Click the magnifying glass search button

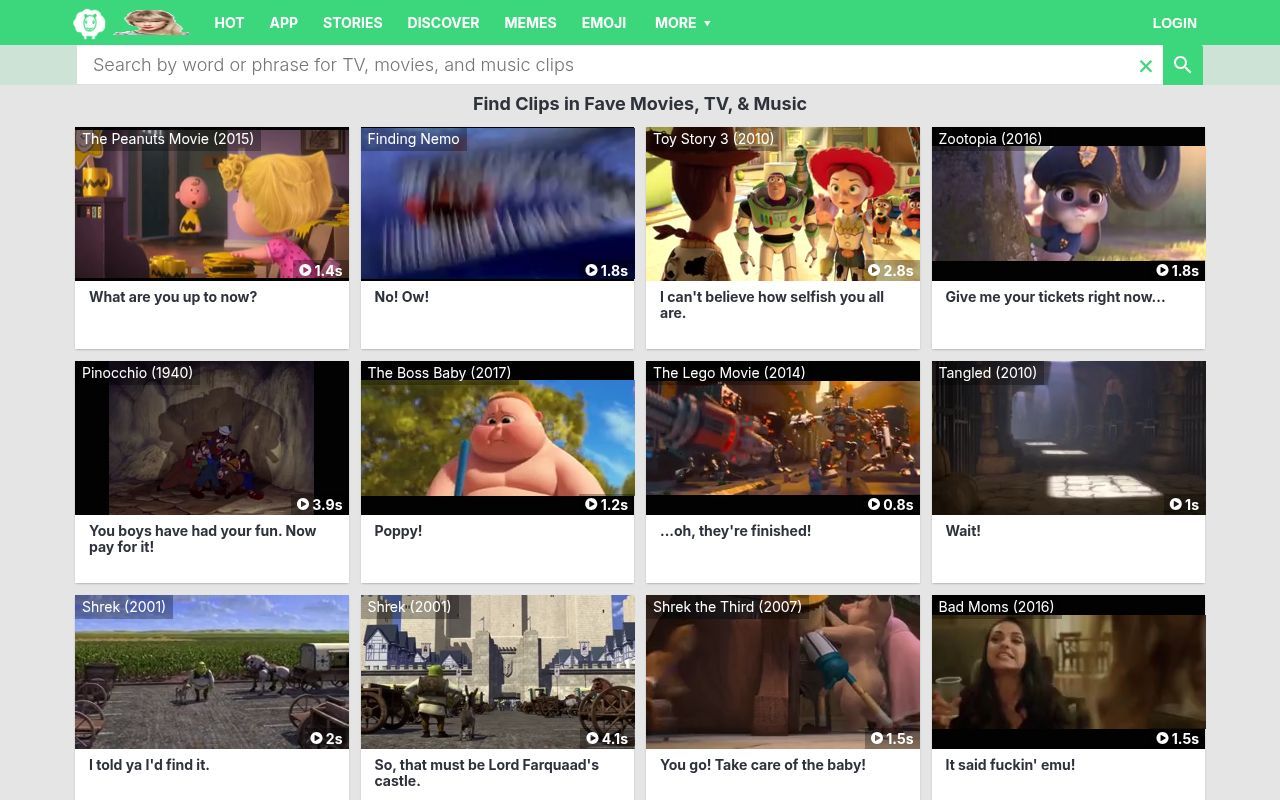[1183, 65]
